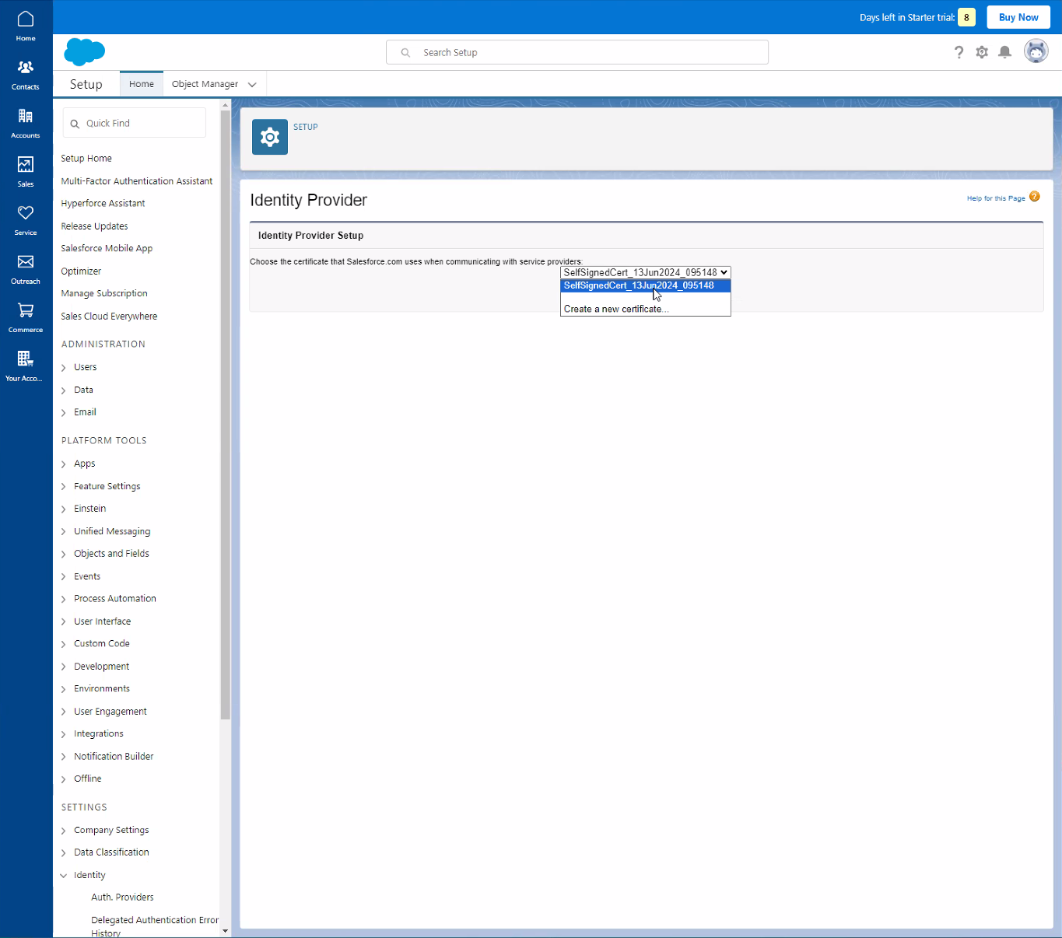This screenshot has width=1062, height=938.
Task: Expand the Einstein section
Action: pyautogui.click(x=64, y=509)
